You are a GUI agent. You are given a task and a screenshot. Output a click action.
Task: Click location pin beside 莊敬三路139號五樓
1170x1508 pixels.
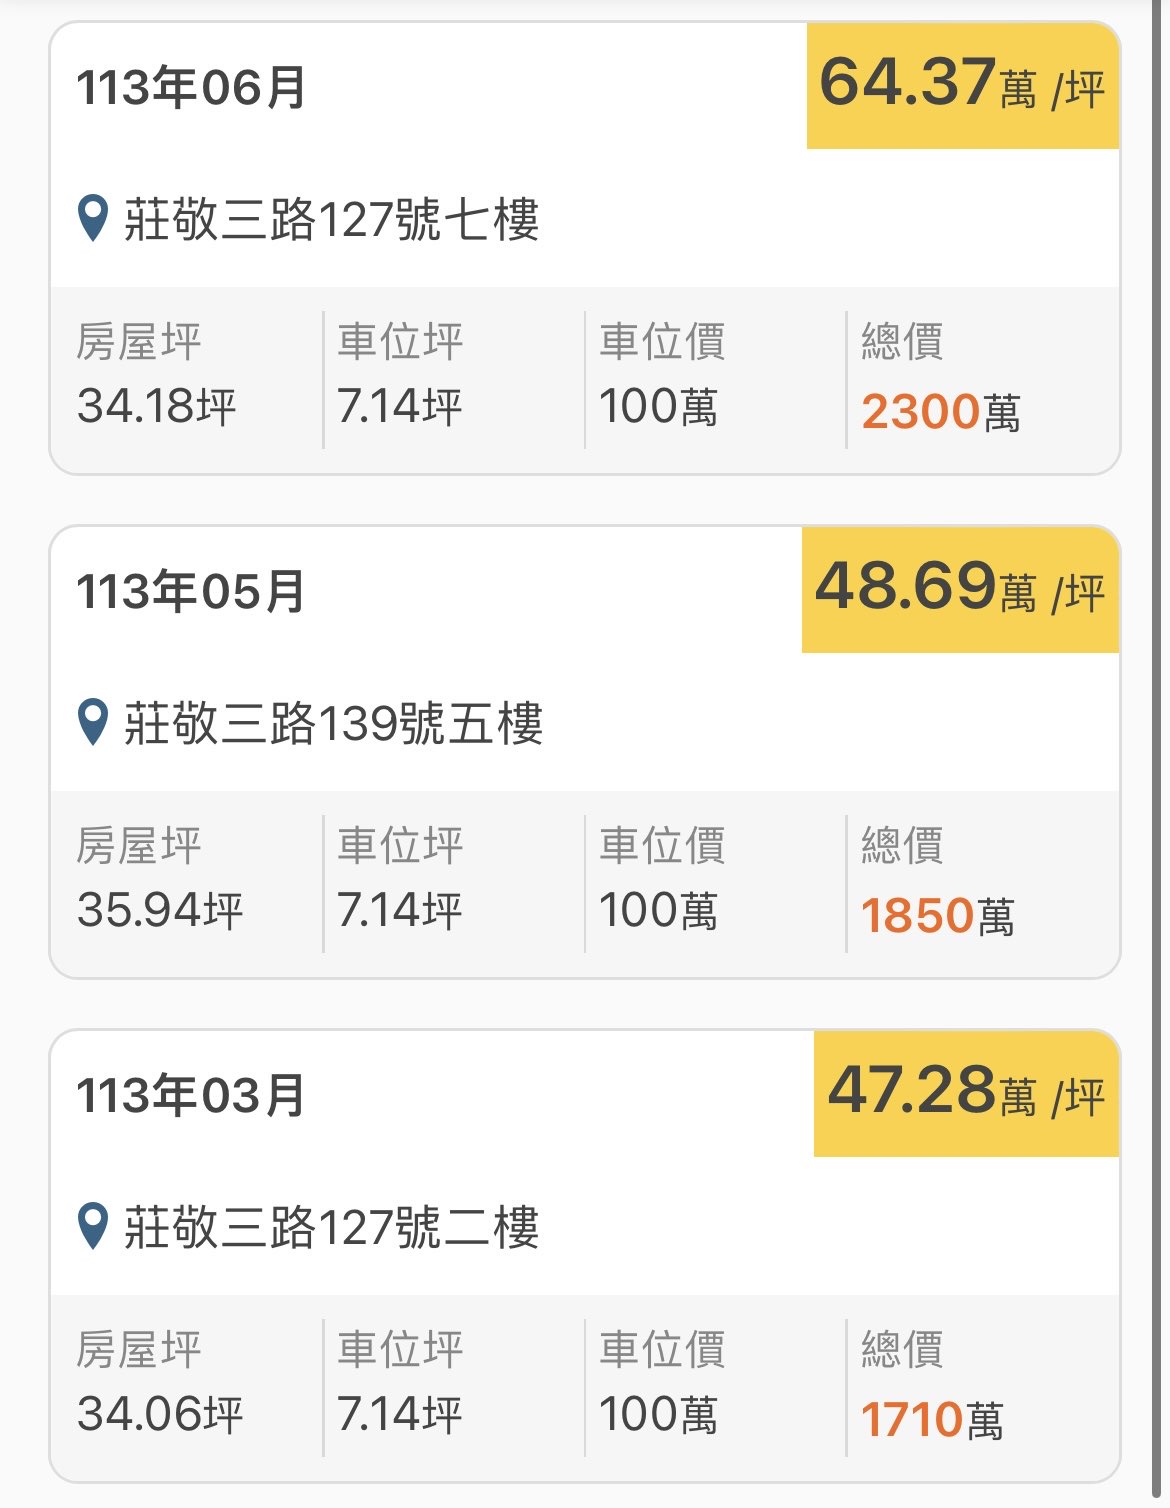(x=93, y=722)
